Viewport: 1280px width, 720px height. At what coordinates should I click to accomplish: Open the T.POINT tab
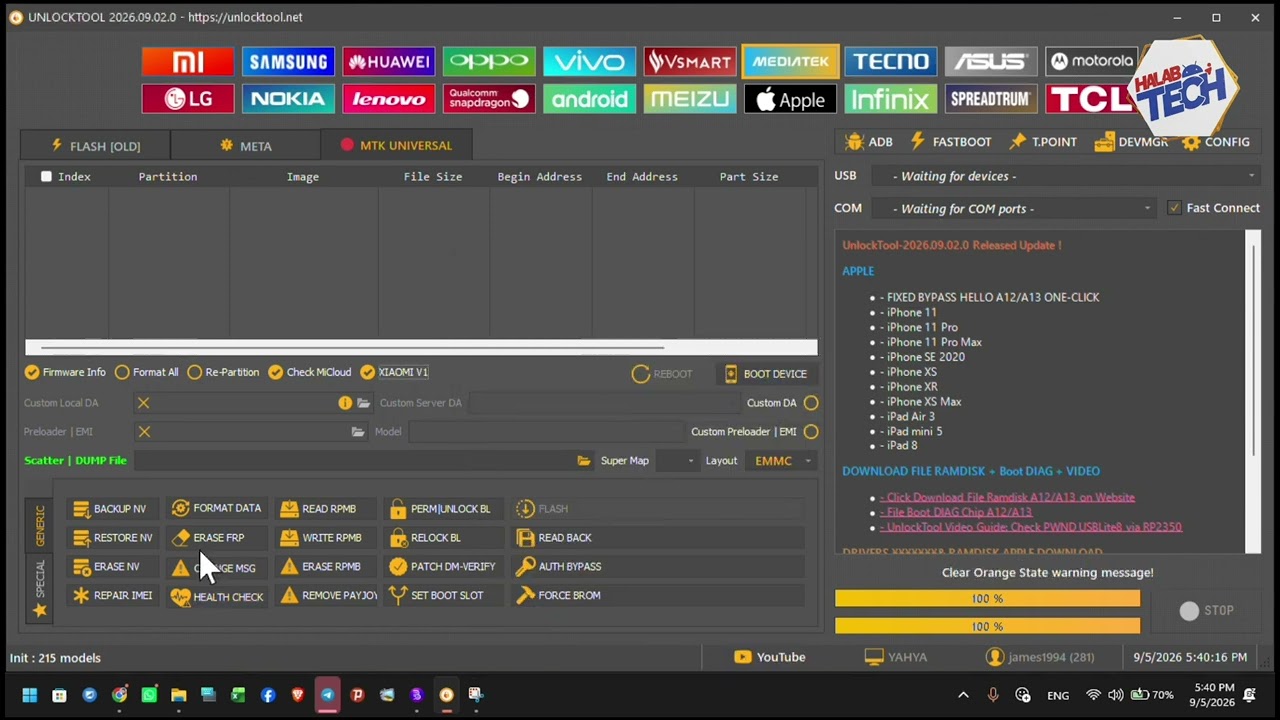[1042, 142]
